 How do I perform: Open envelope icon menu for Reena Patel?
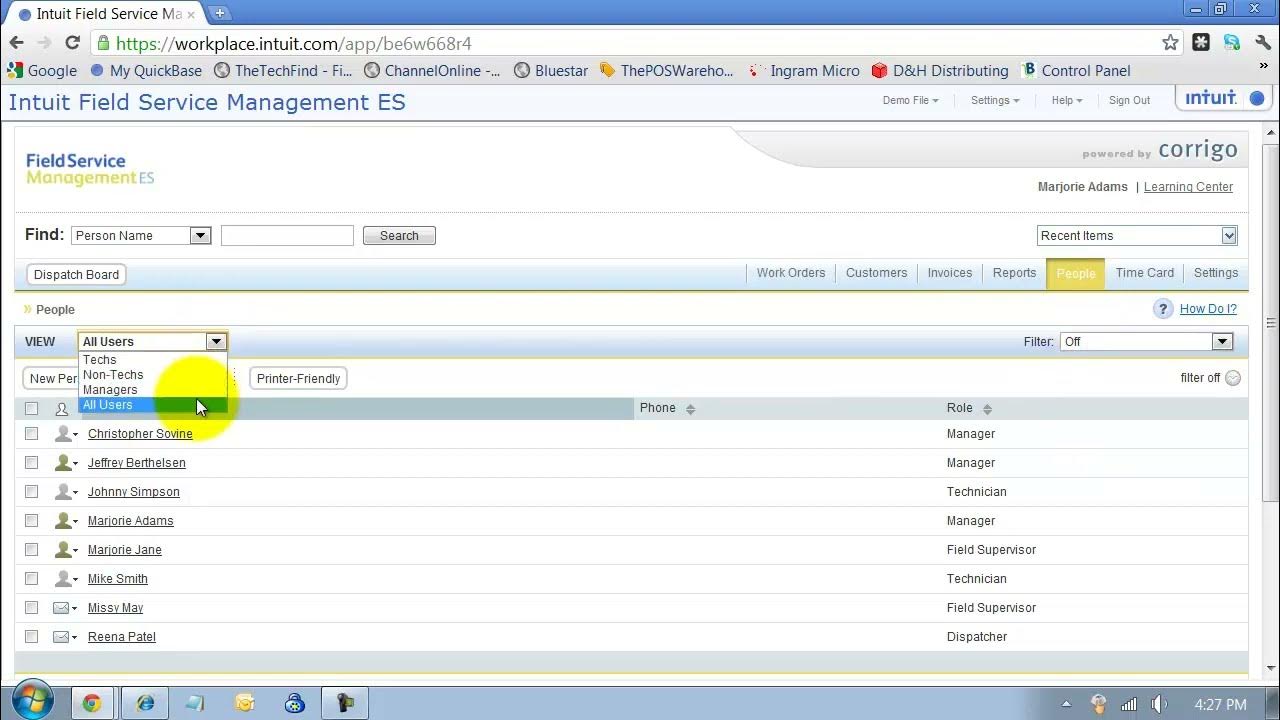click(x=66, y=637)
